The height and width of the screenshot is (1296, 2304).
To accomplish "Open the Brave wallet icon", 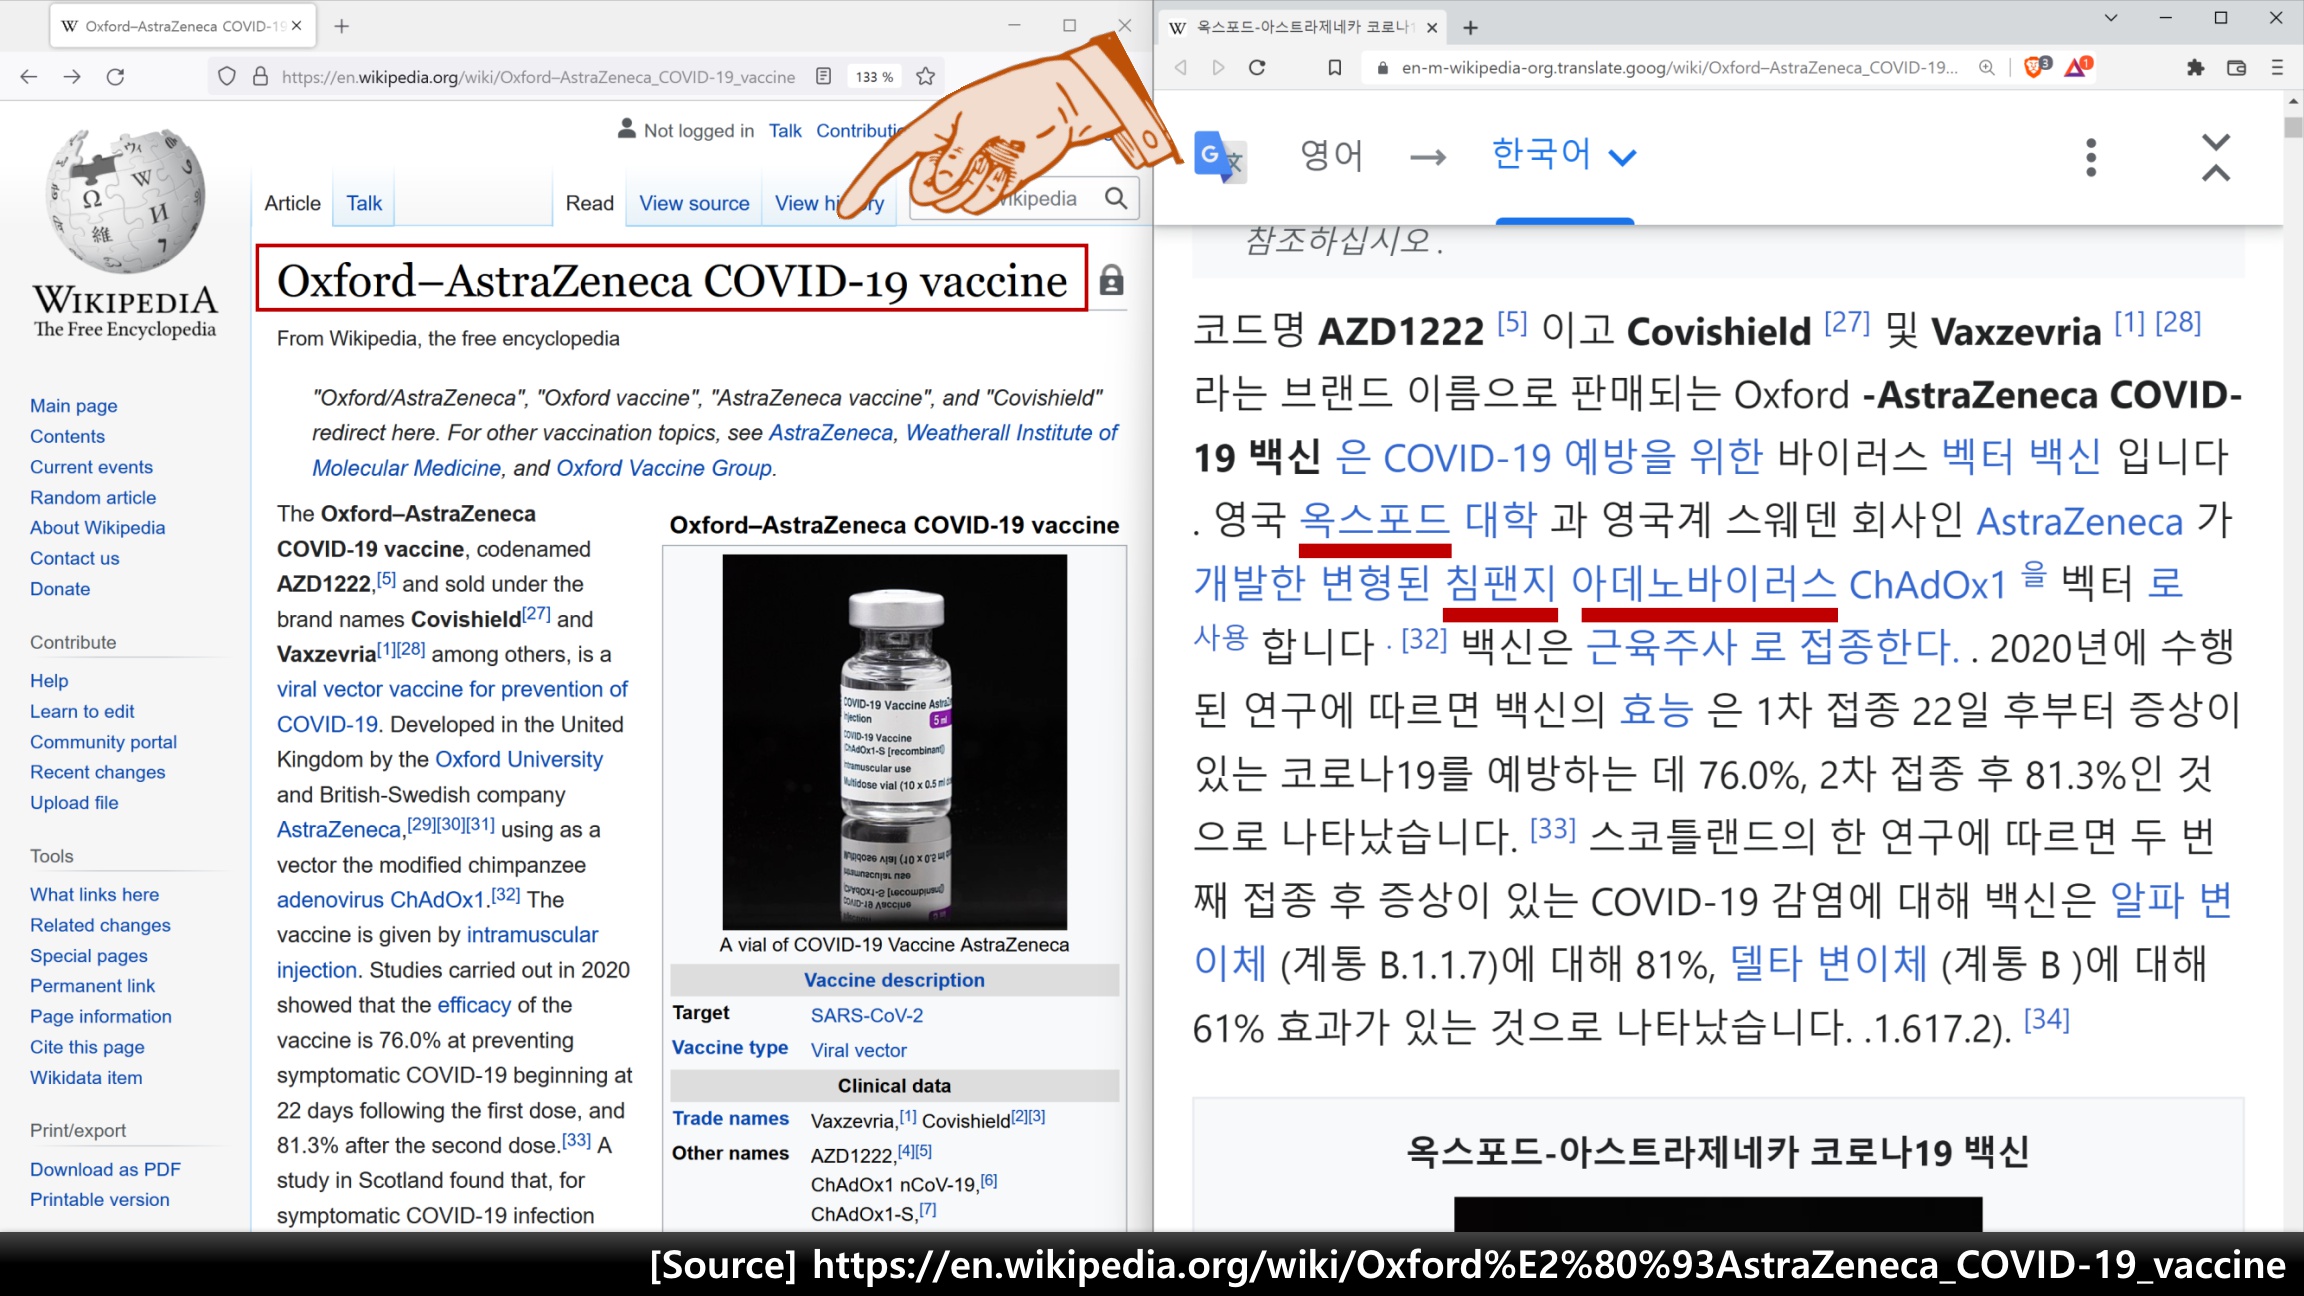I will click(x=2237, y=67).
